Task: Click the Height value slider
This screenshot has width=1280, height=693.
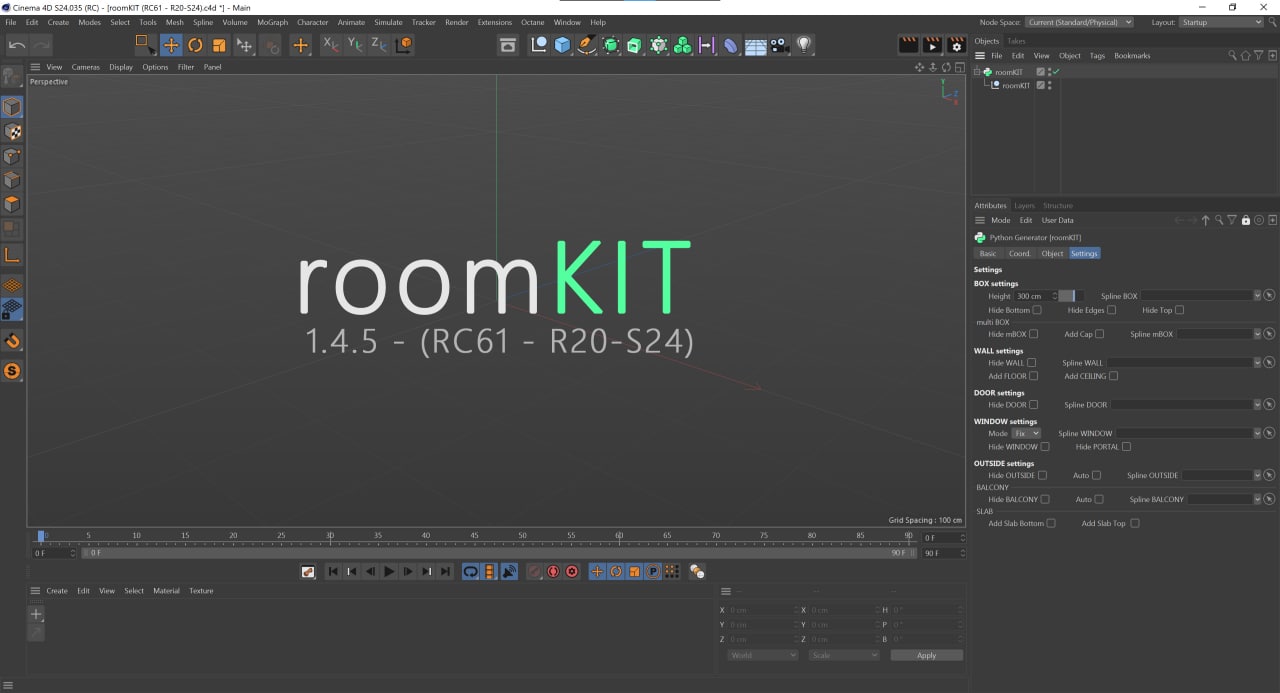Action: (x=1071, y=296)
